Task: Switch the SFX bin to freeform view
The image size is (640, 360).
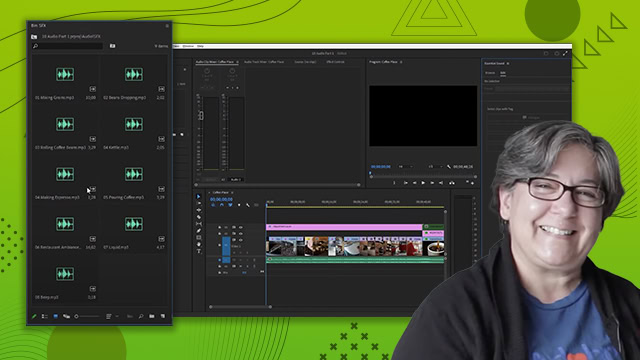Action: coord(66,316)
